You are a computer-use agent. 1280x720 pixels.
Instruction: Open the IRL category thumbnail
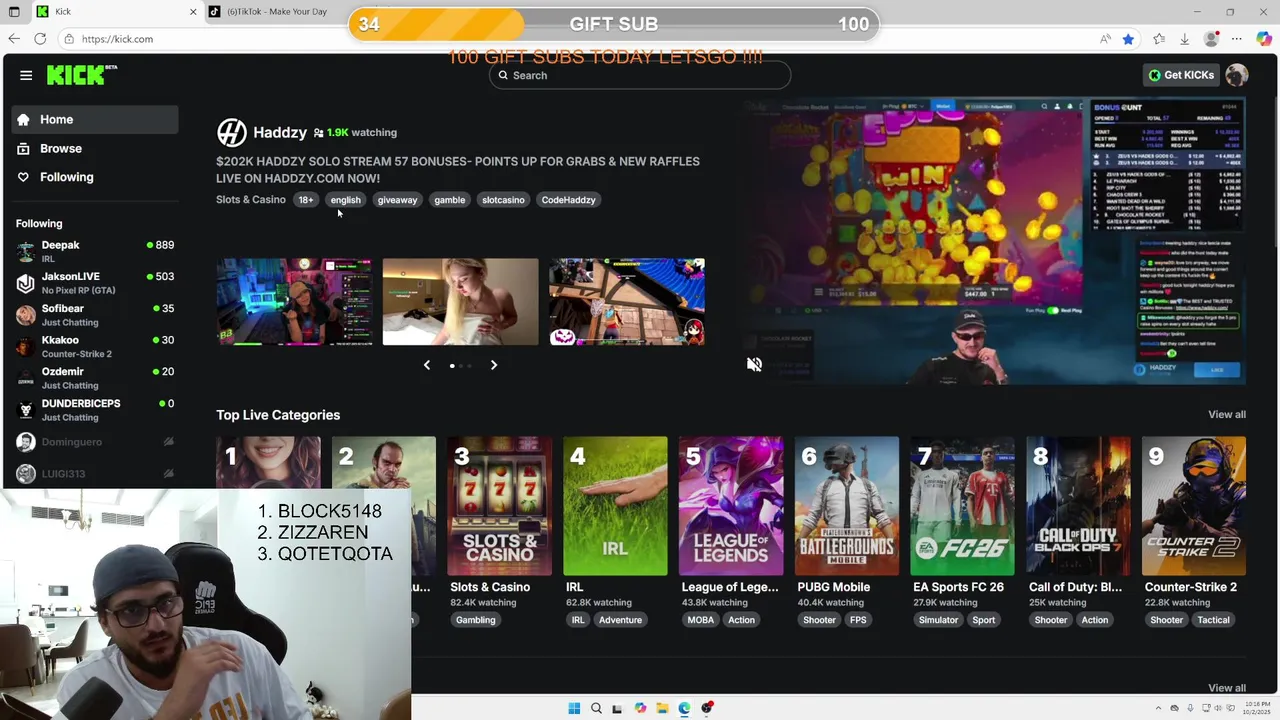click(x=615, y=506)
